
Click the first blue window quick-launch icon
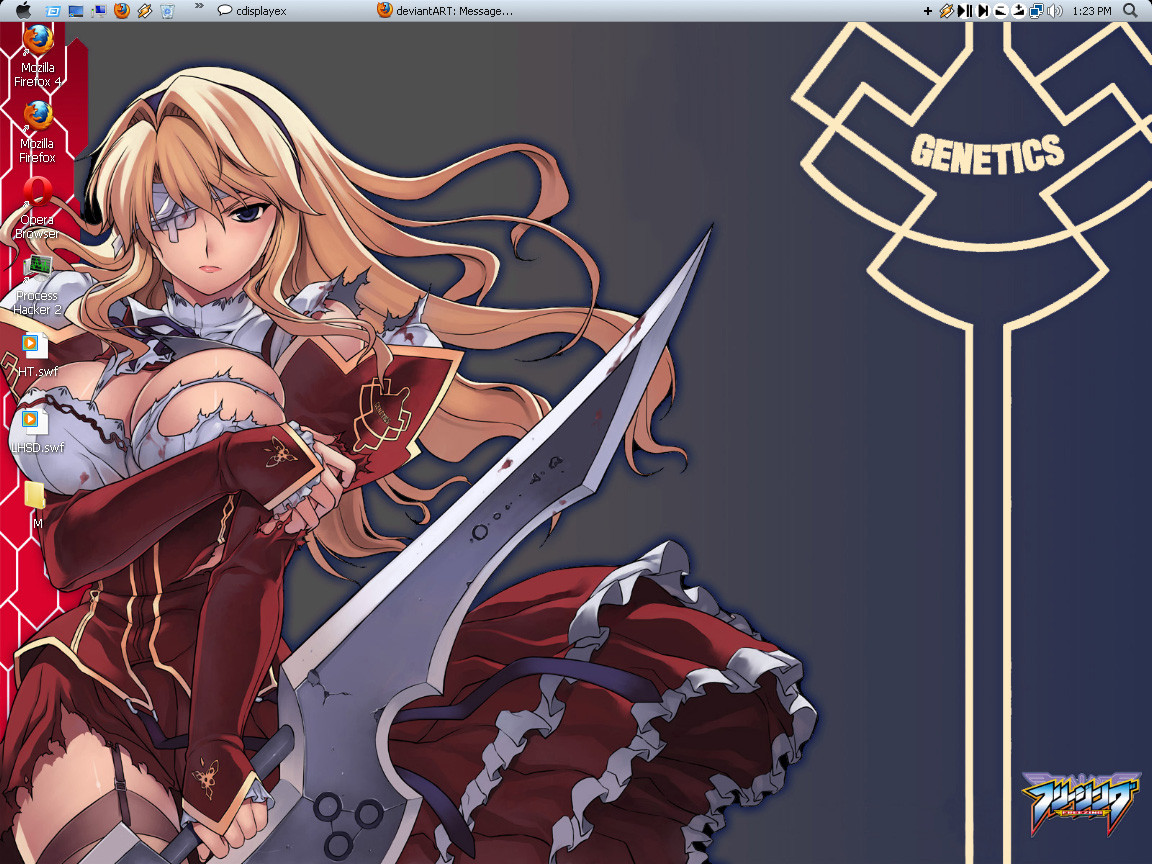tap(53, 11)
